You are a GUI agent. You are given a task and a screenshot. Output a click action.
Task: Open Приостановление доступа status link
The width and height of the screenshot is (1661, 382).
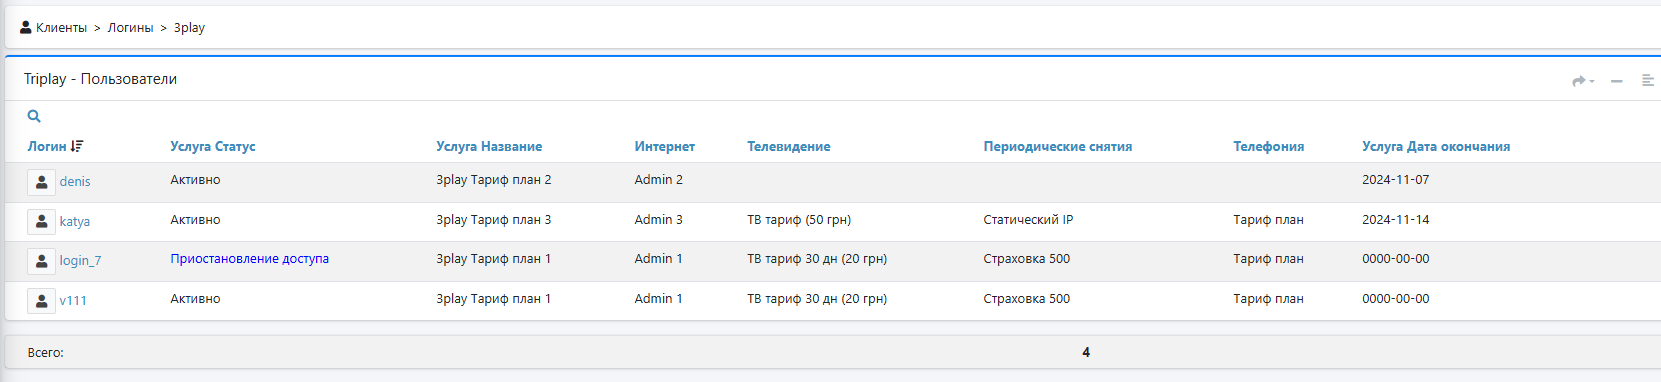249,259
